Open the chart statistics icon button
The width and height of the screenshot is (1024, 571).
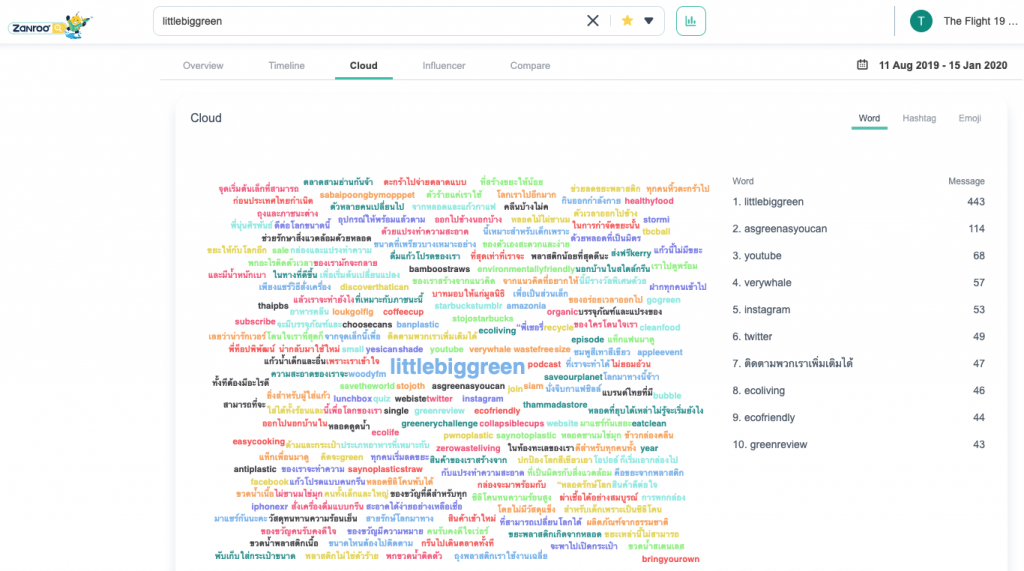pos(691,21)
